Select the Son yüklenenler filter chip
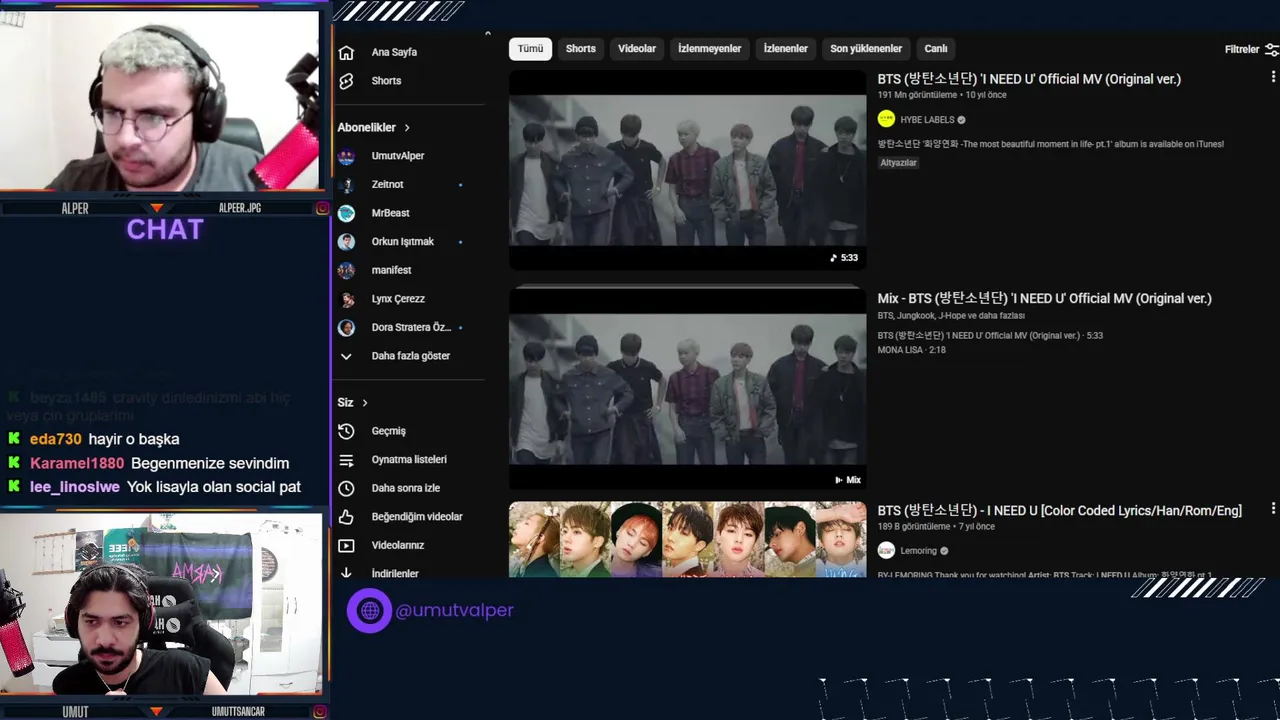The width and height of the screenshot is (1280, 720). (866, 49)
